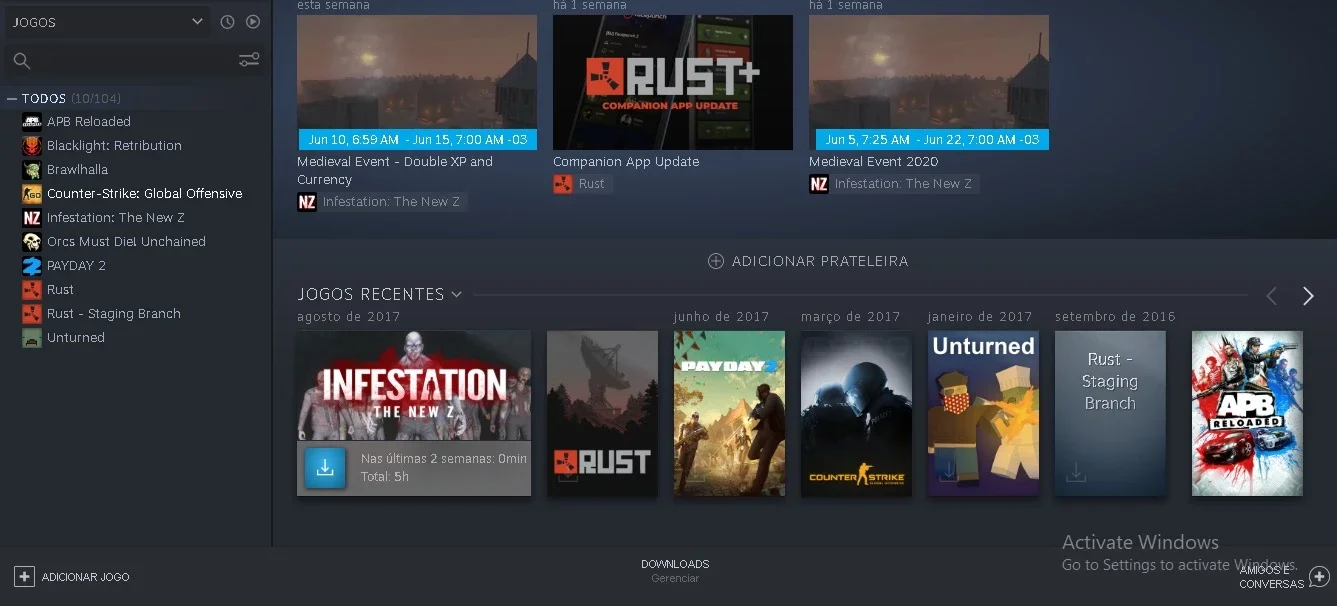This screenshot has height=606, width=1337.
Task: Open PAYDAY 2 cover in recent games
Action: pos(730,413)
